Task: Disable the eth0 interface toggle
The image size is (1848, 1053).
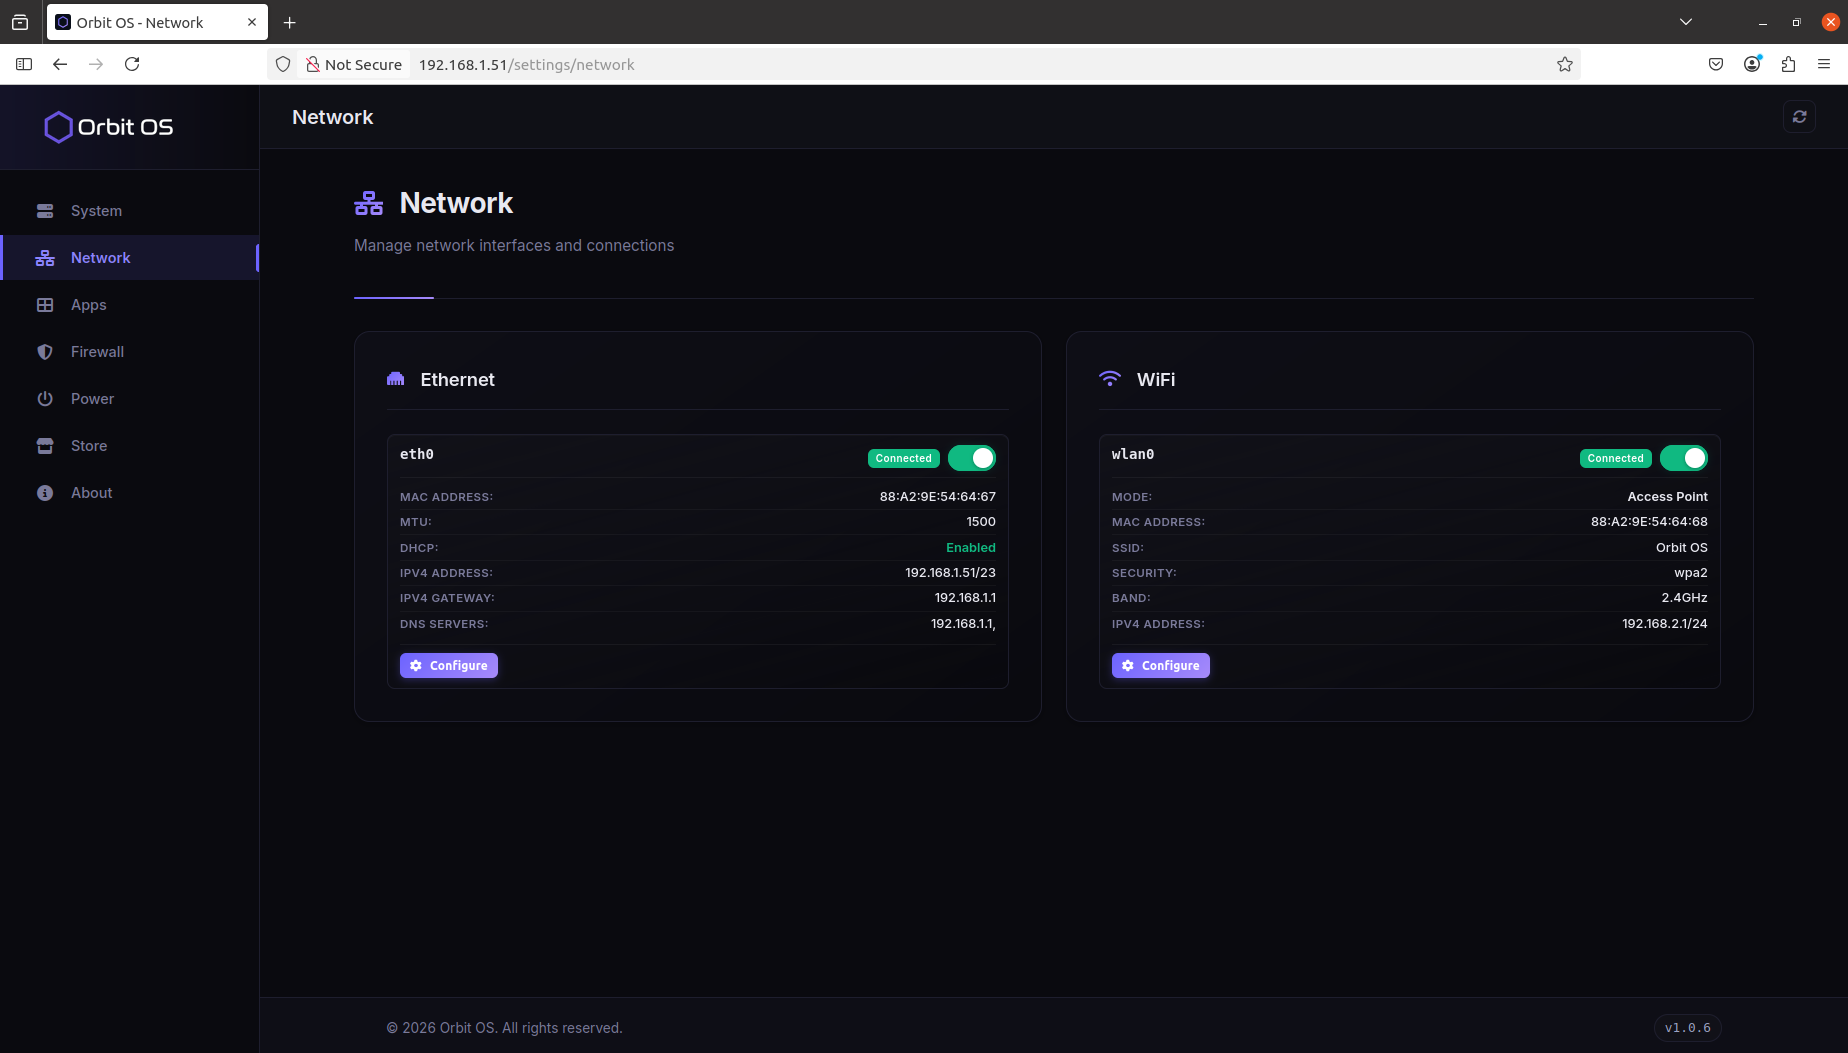Action: pos(972,457)
